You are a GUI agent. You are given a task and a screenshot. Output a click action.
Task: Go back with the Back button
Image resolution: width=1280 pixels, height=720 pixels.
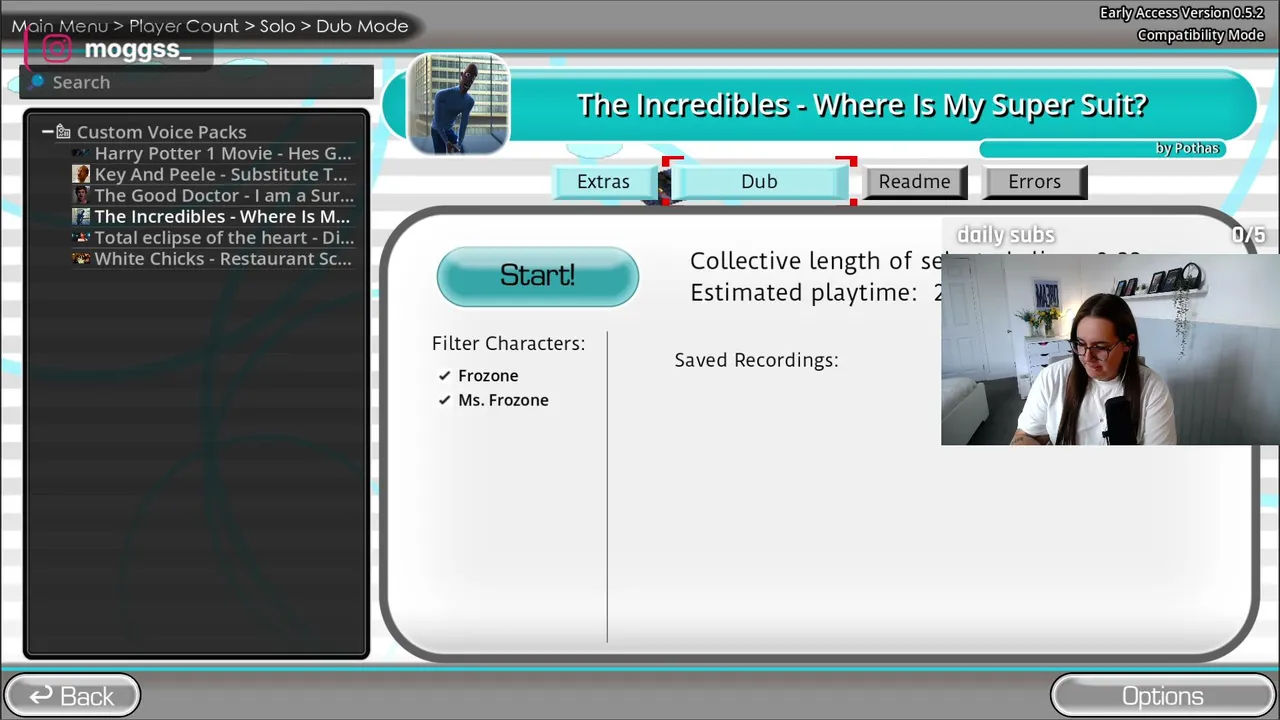coord(72,696)
